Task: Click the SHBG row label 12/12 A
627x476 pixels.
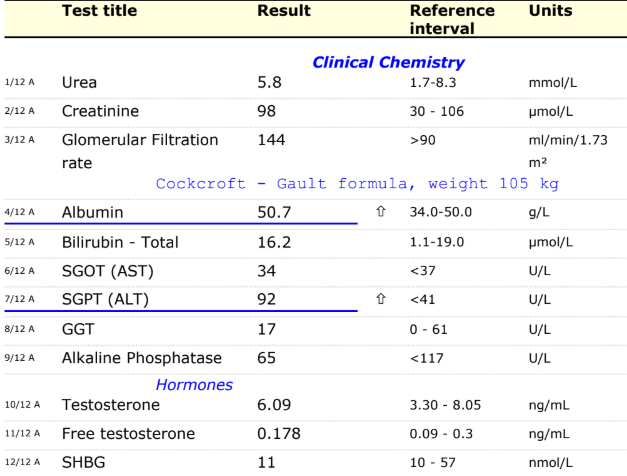Action: [22, 462]
